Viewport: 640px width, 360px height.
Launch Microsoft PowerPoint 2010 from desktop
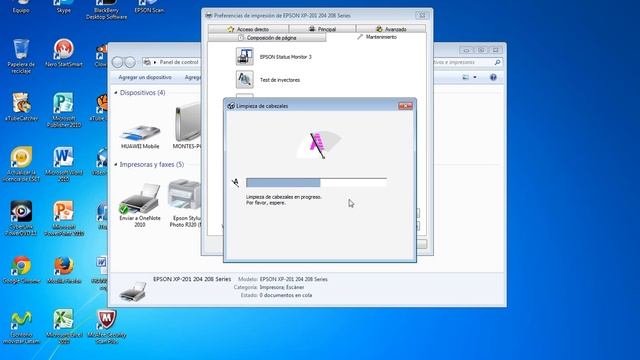64,218
